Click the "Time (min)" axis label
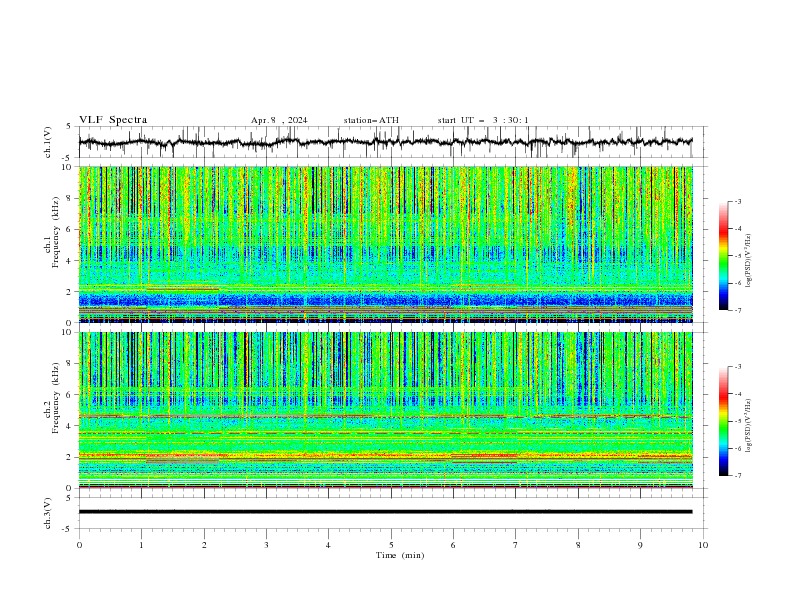This screenshot has height=612, width=792. point(400,555)
